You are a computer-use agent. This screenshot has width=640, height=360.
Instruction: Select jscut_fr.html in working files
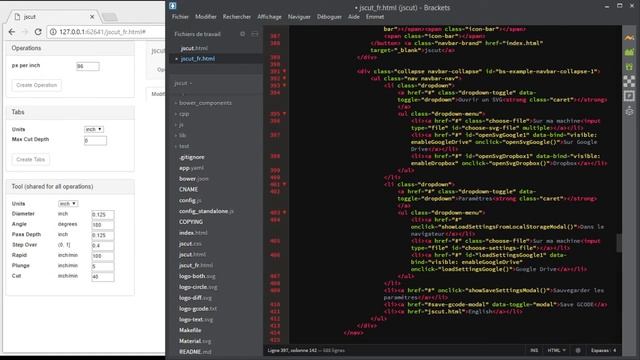198,59
